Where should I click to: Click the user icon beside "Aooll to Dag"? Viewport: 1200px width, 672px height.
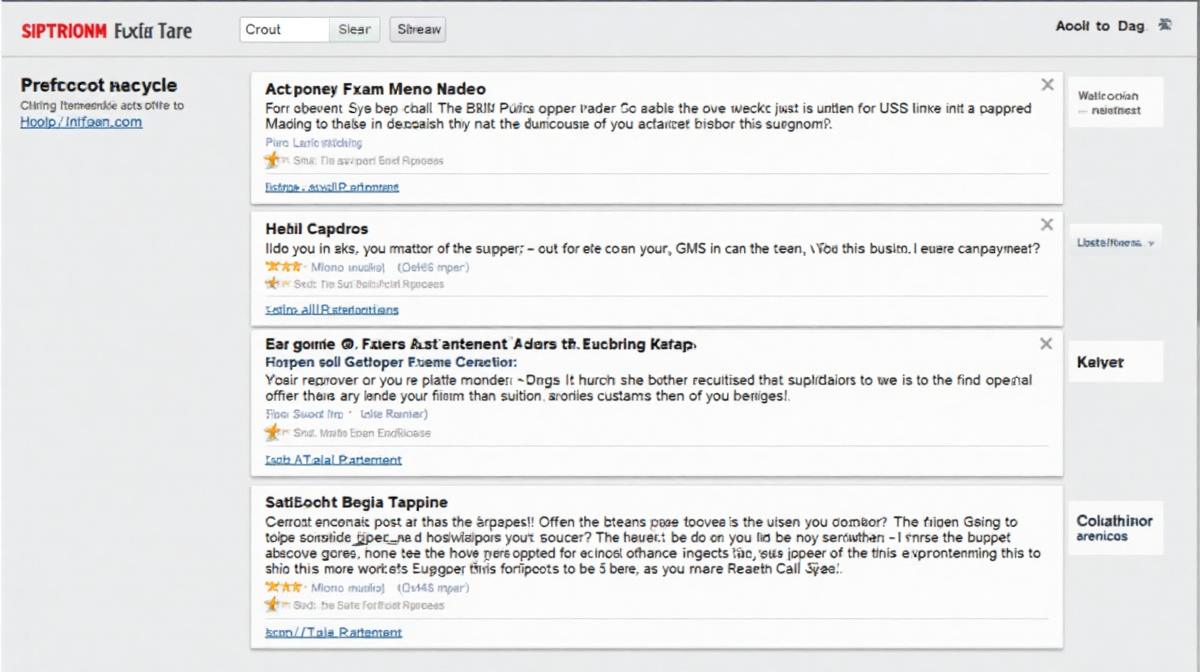pos(1164,26)
